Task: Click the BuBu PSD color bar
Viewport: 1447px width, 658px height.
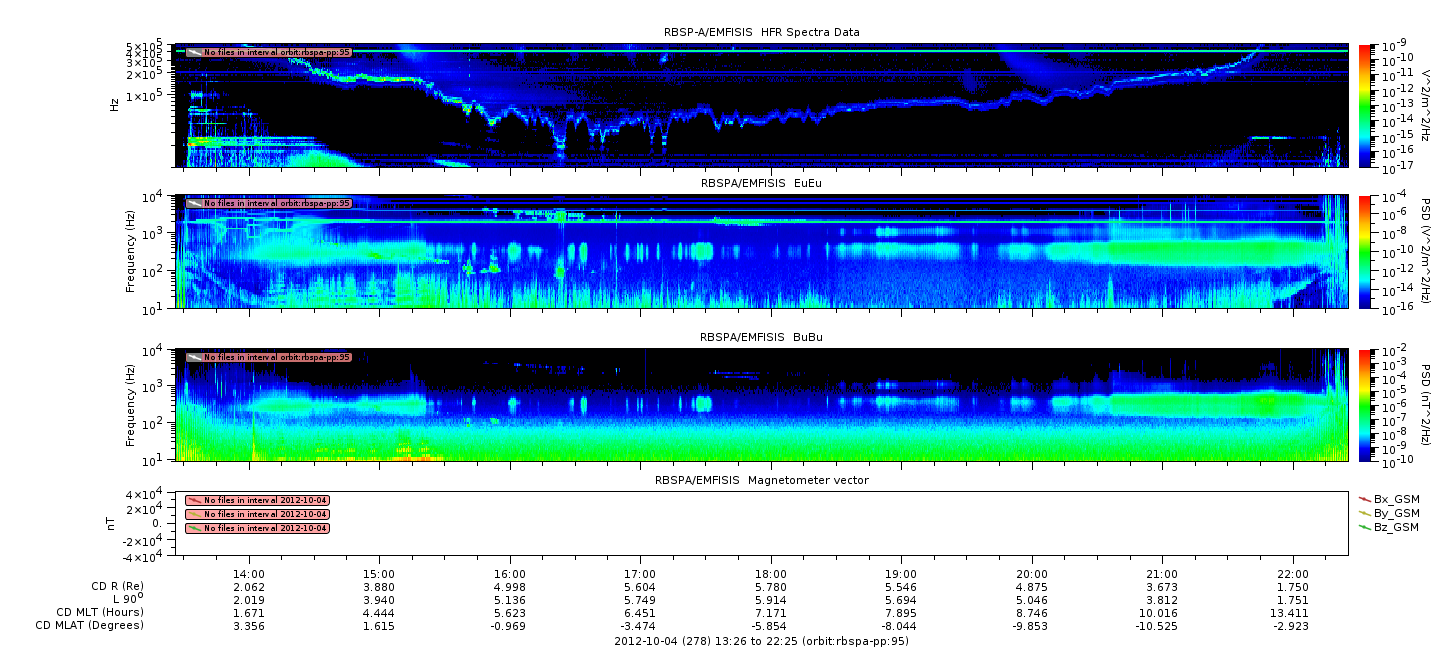Action: pos(1365,405)
